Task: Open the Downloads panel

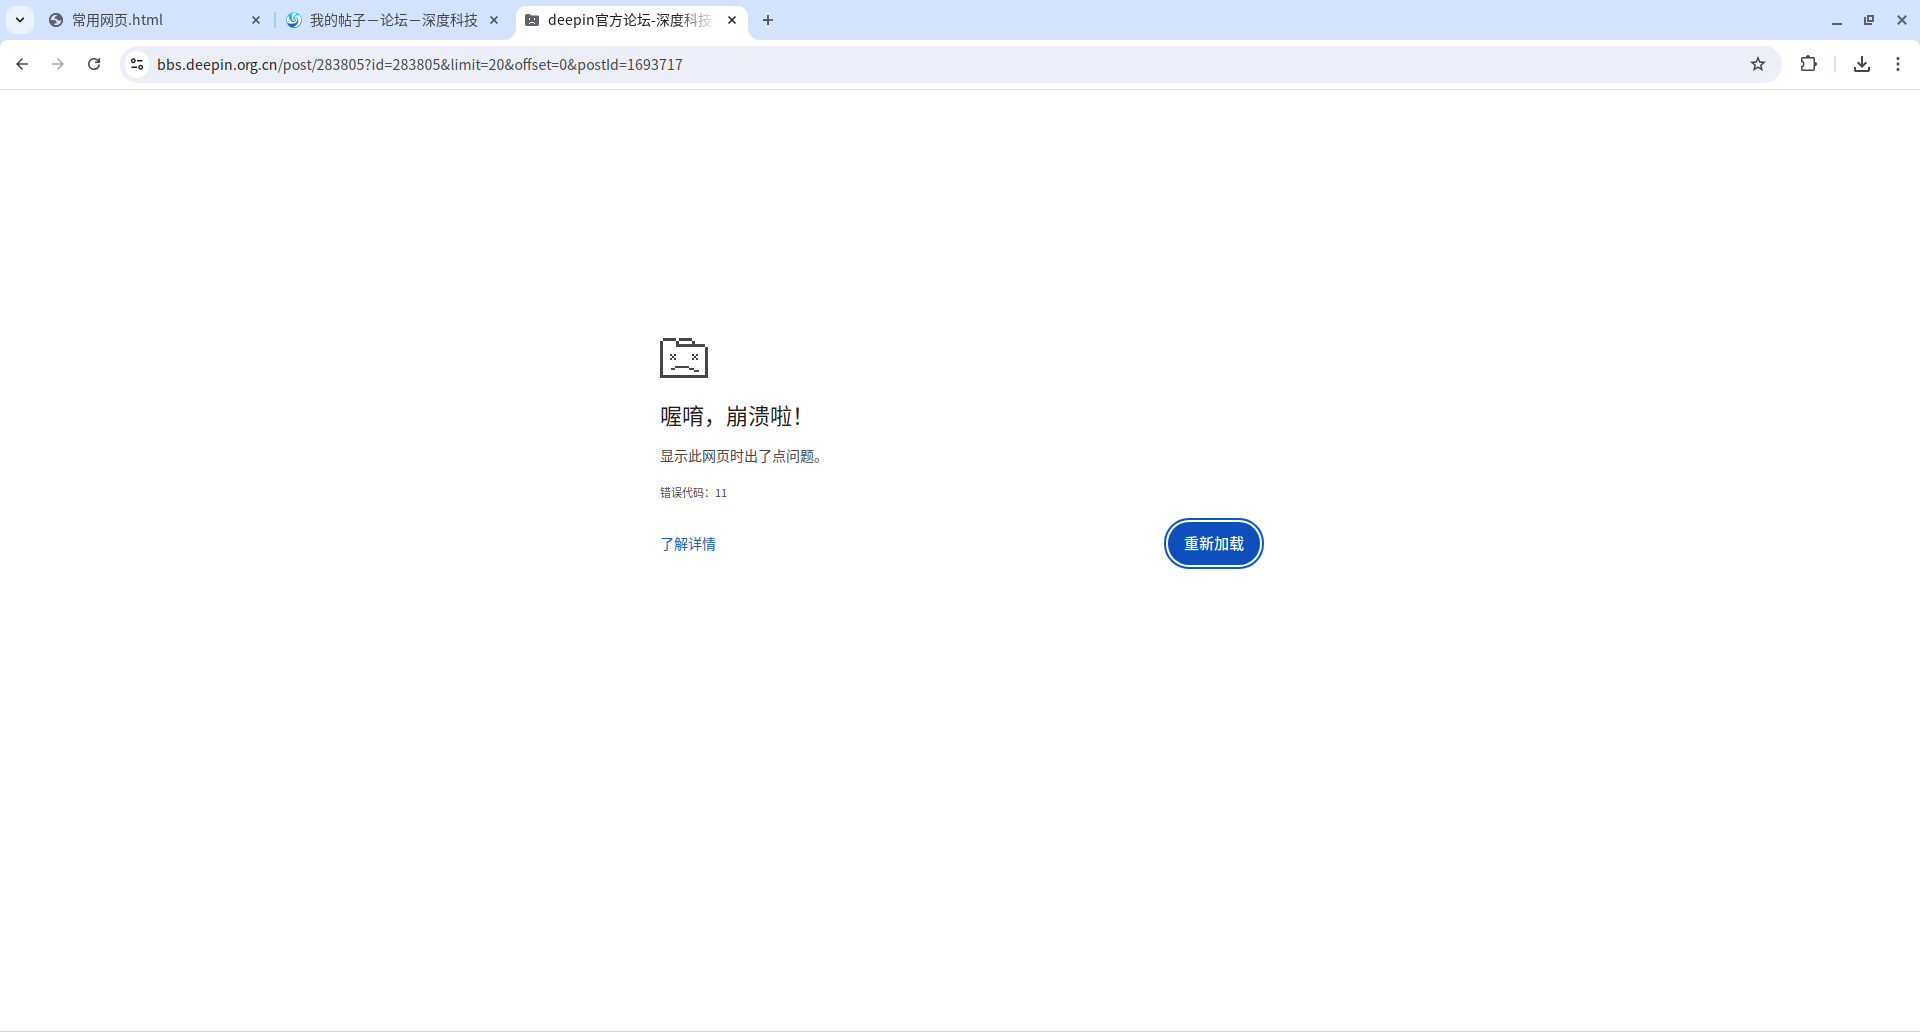Action: pyautogui.click(x=1862, y=64)
